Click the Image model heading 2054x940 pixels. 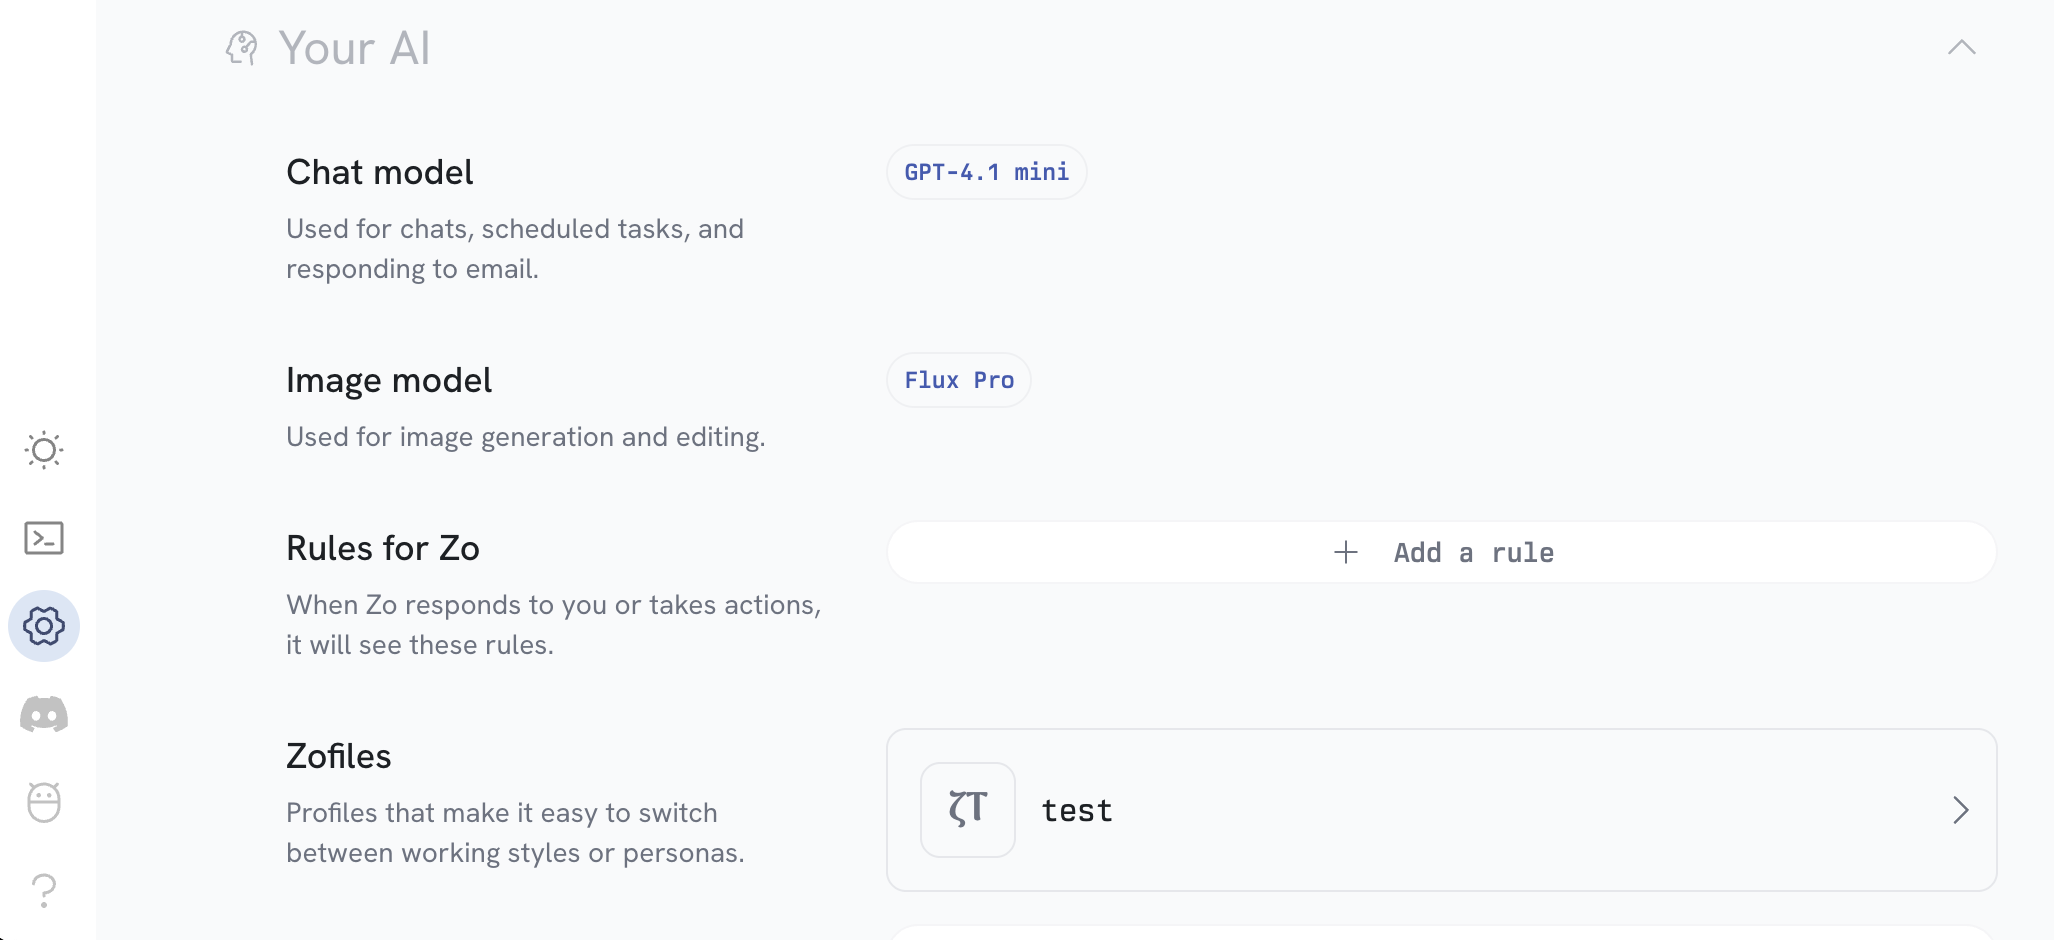tap(389, 380)
